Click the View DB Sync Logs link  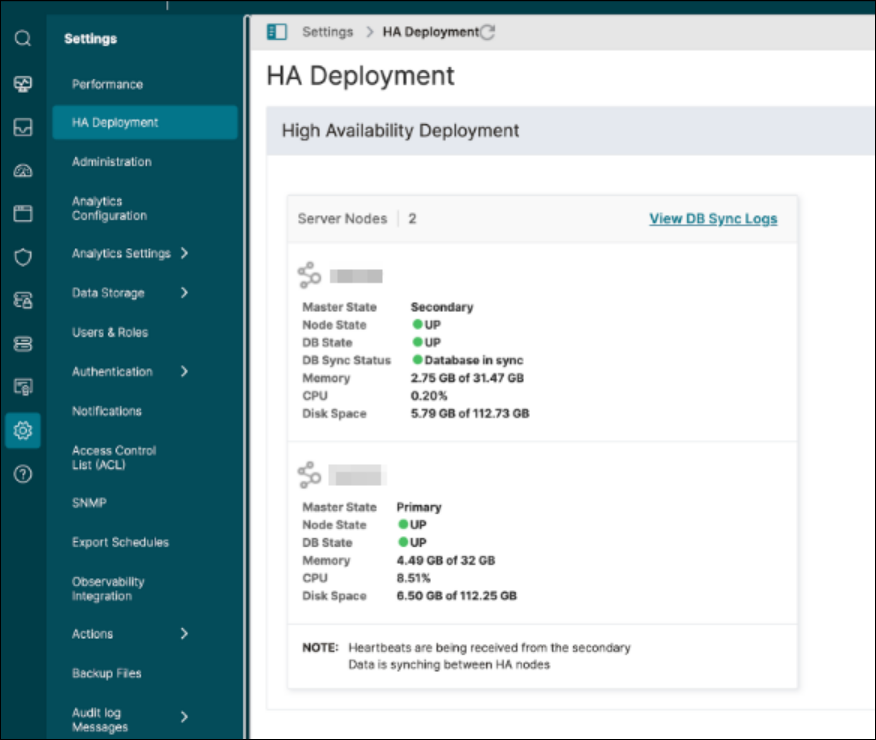click(x=713, y=219)
